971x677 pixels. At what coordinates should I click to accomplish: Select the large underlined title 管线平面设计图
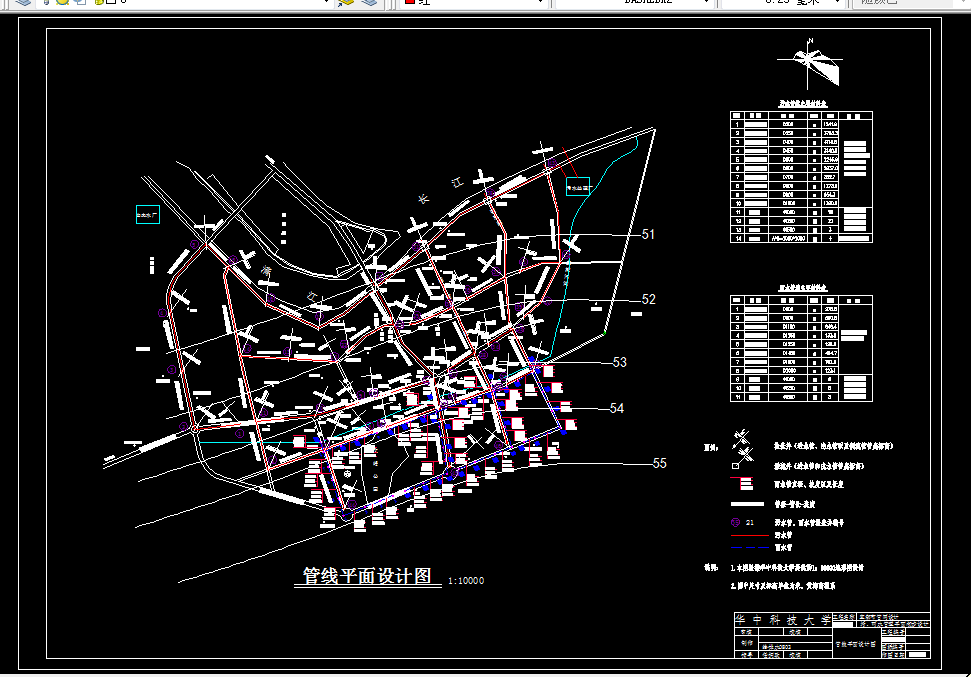(367, 576)
